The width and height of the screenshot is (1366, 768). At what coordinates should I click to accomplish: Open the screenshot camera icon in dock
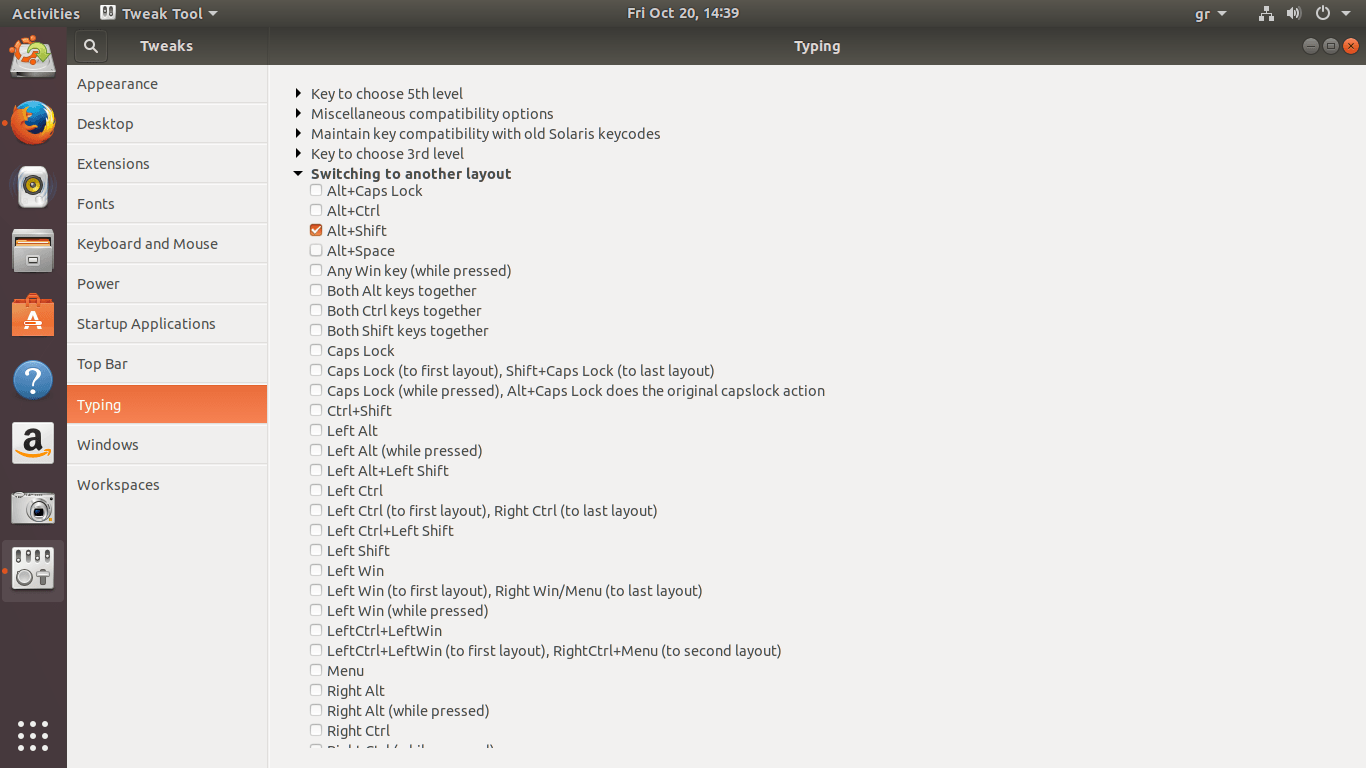point(33,508)
